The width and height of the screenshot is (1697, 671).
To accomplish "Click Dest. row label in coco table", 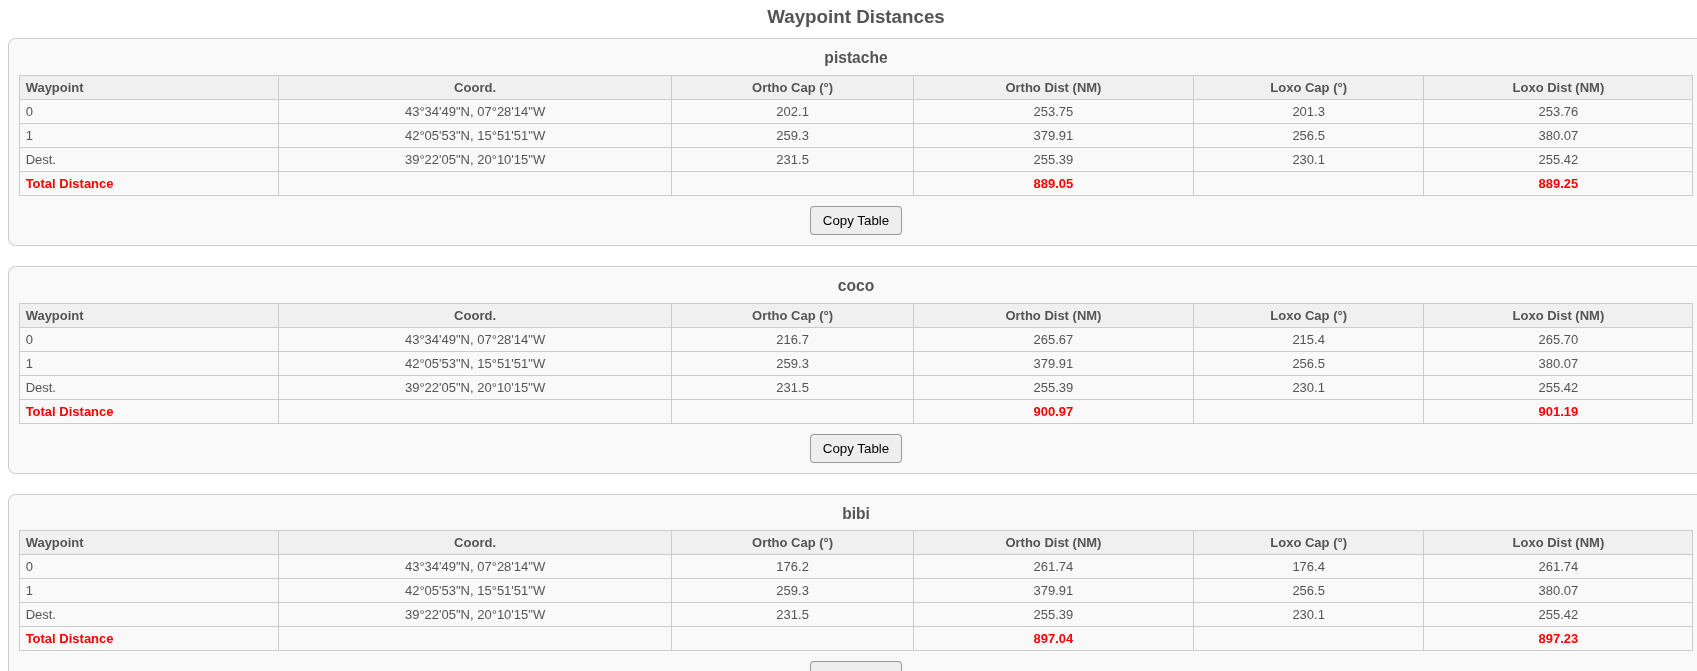I will point(41,388).
